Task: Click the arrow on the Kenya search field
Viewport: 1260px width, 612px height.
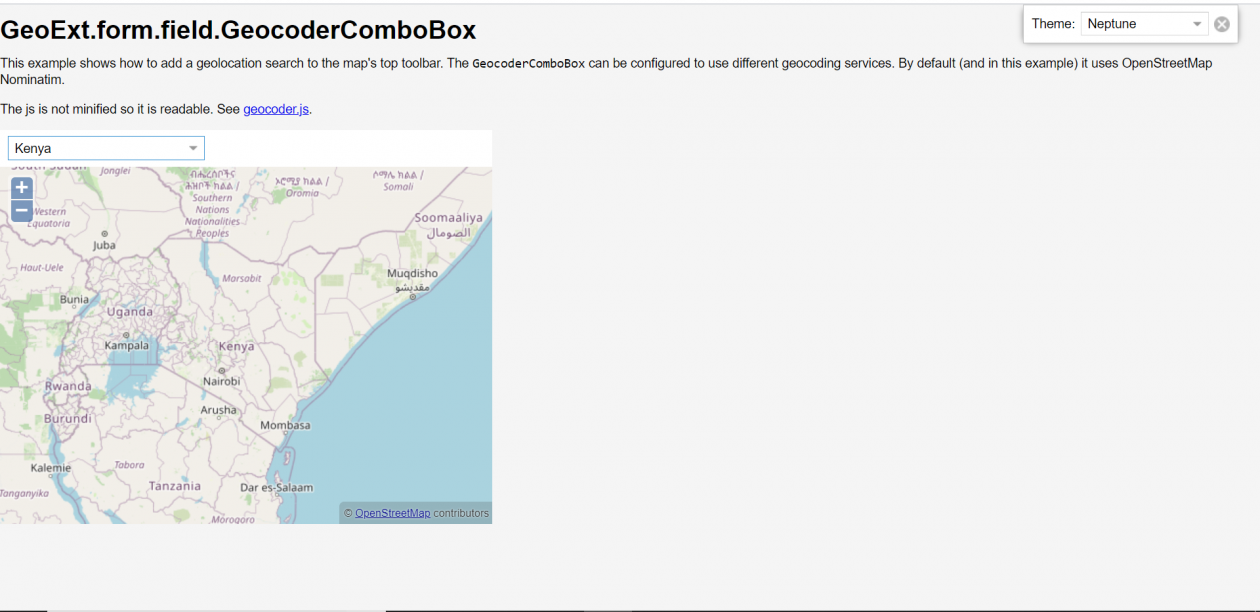Action: [x=193, y=147]
